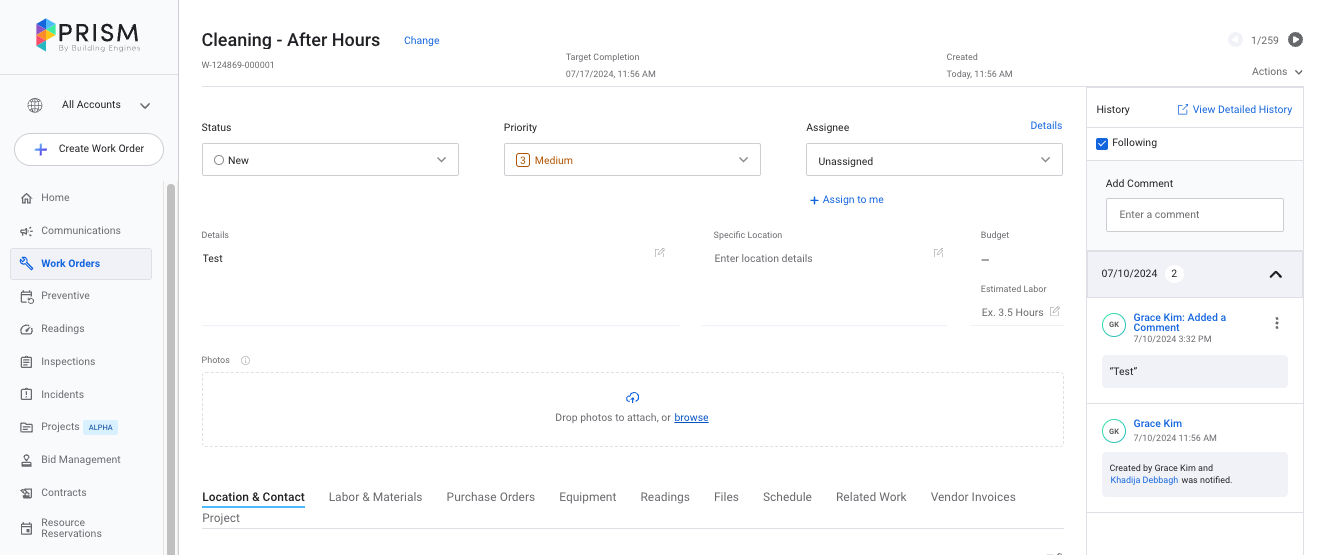Open the Purchase Orders tab
1319x555 pixels.
[490, 497]
